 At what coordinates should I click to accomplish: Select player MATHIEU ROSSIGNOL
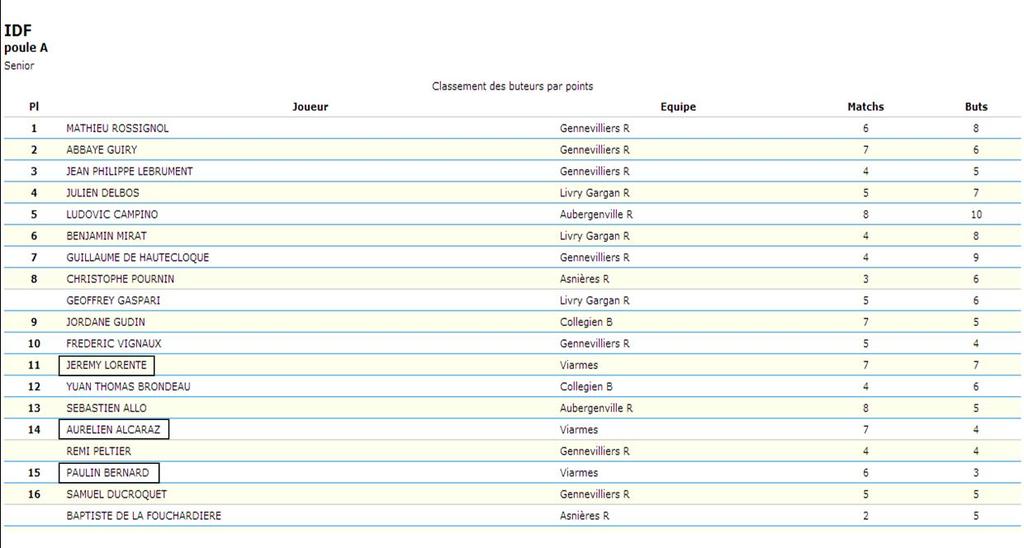[x=117, y=128]
